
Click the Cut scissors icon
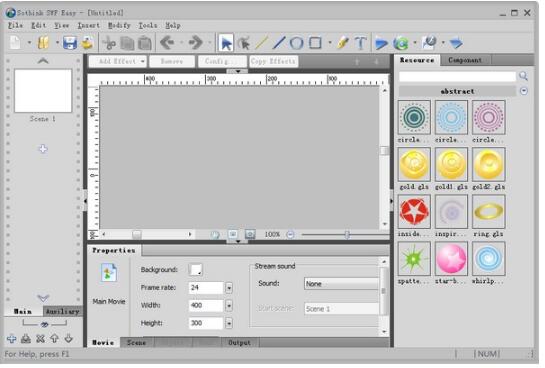[x=109, y=43]
